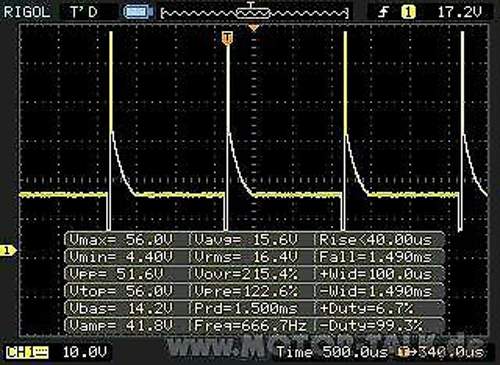Viewport: 500px width, 365px height.
Task: Click the orange T trigger position marker
Action: (227, 38)
